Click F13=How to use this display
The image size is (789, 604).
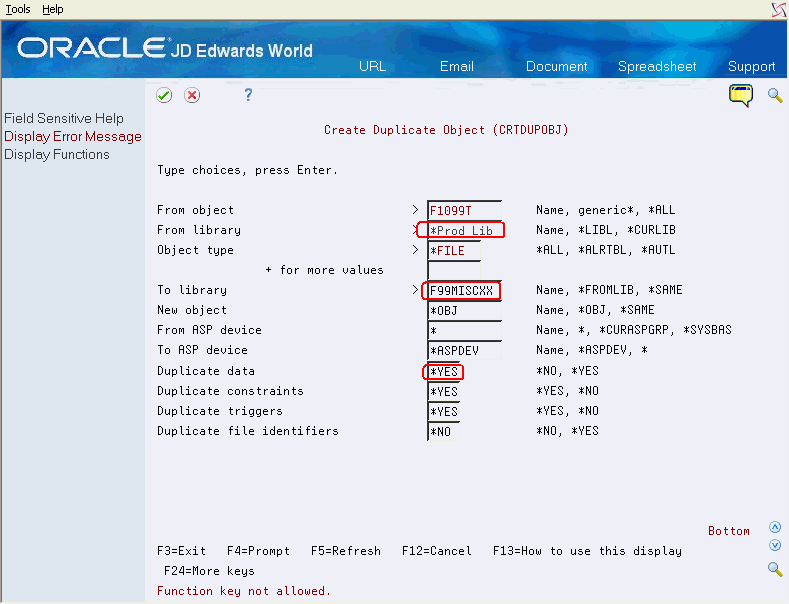pyautogui.click(x=587, y=551)
